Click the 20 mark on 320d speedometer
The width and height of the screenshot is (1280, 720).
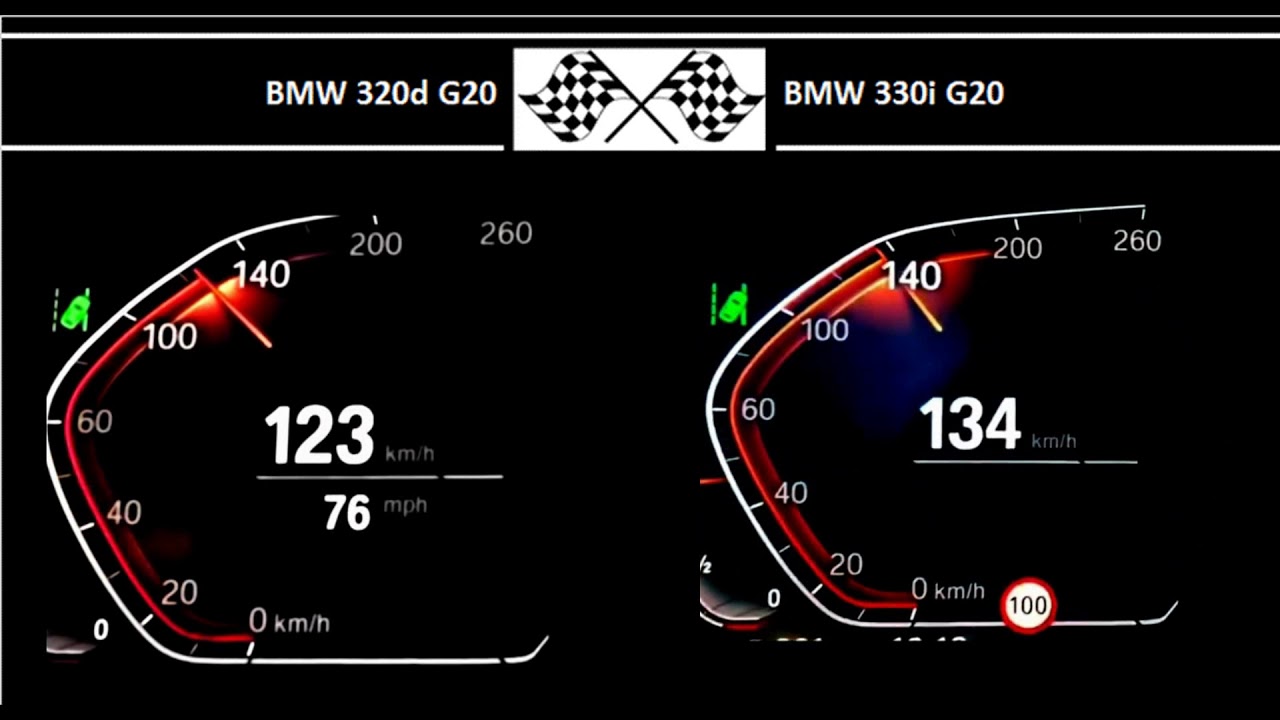click(179, 593)
